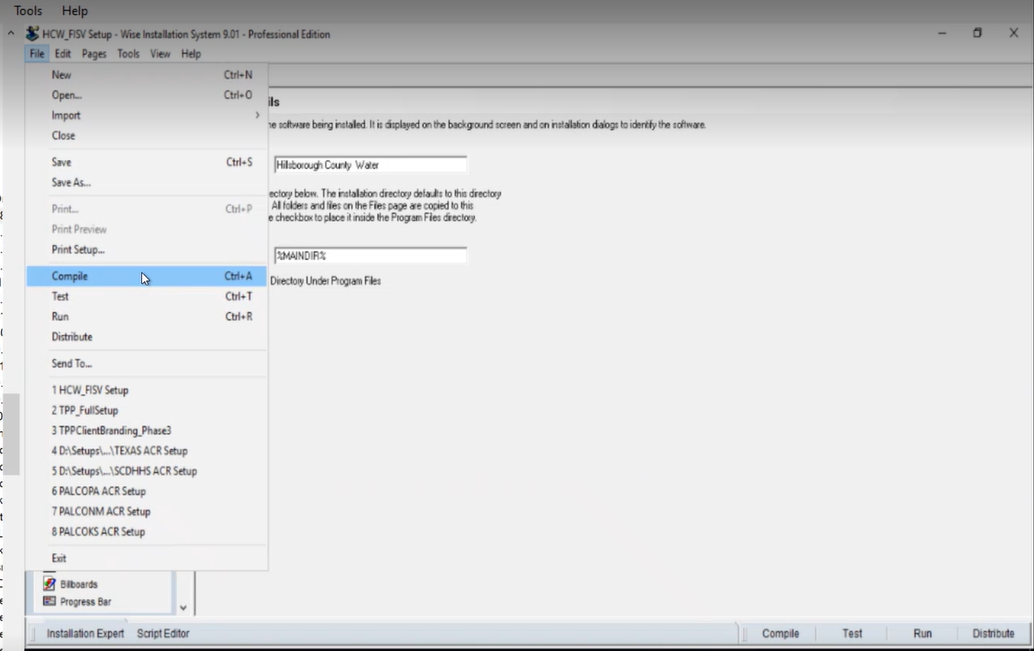
Task: Expand the Import submenu arrow
Action: point(257,115)
